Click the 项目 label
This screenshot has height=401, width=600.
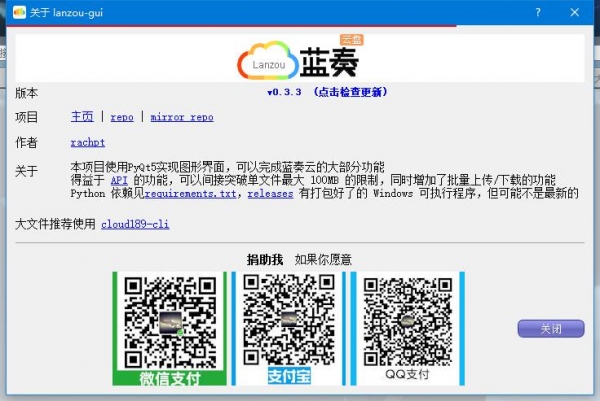(x=26, y=117)
